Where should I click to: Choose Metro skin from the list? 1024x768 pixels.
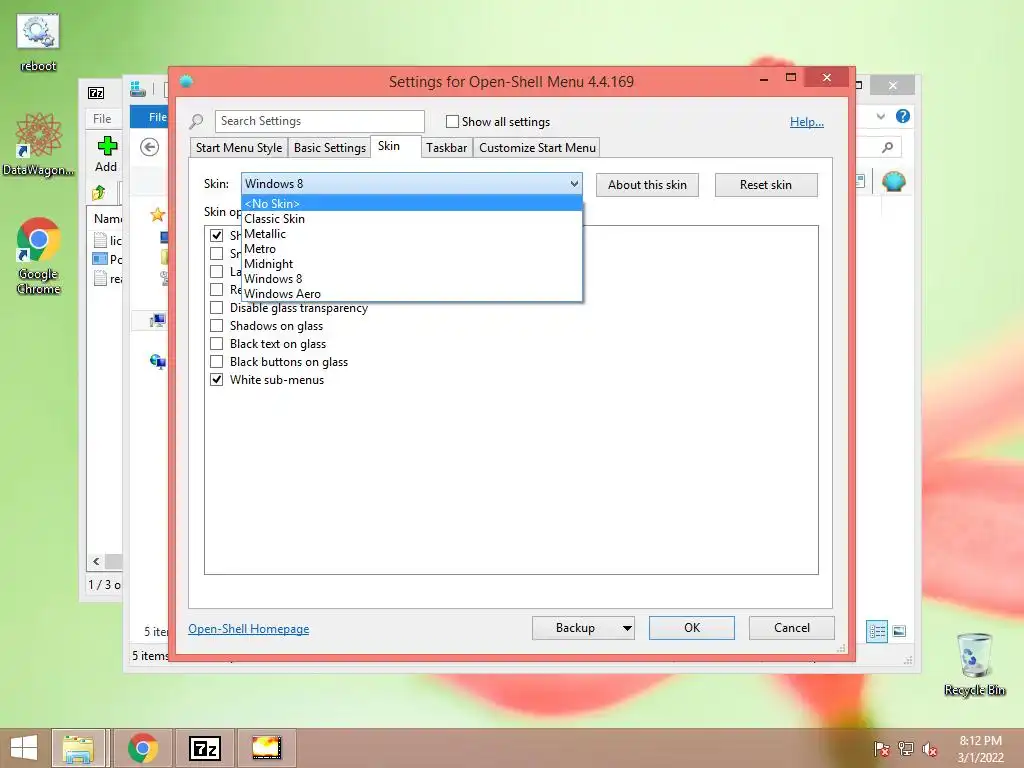(x=411, y=249)
